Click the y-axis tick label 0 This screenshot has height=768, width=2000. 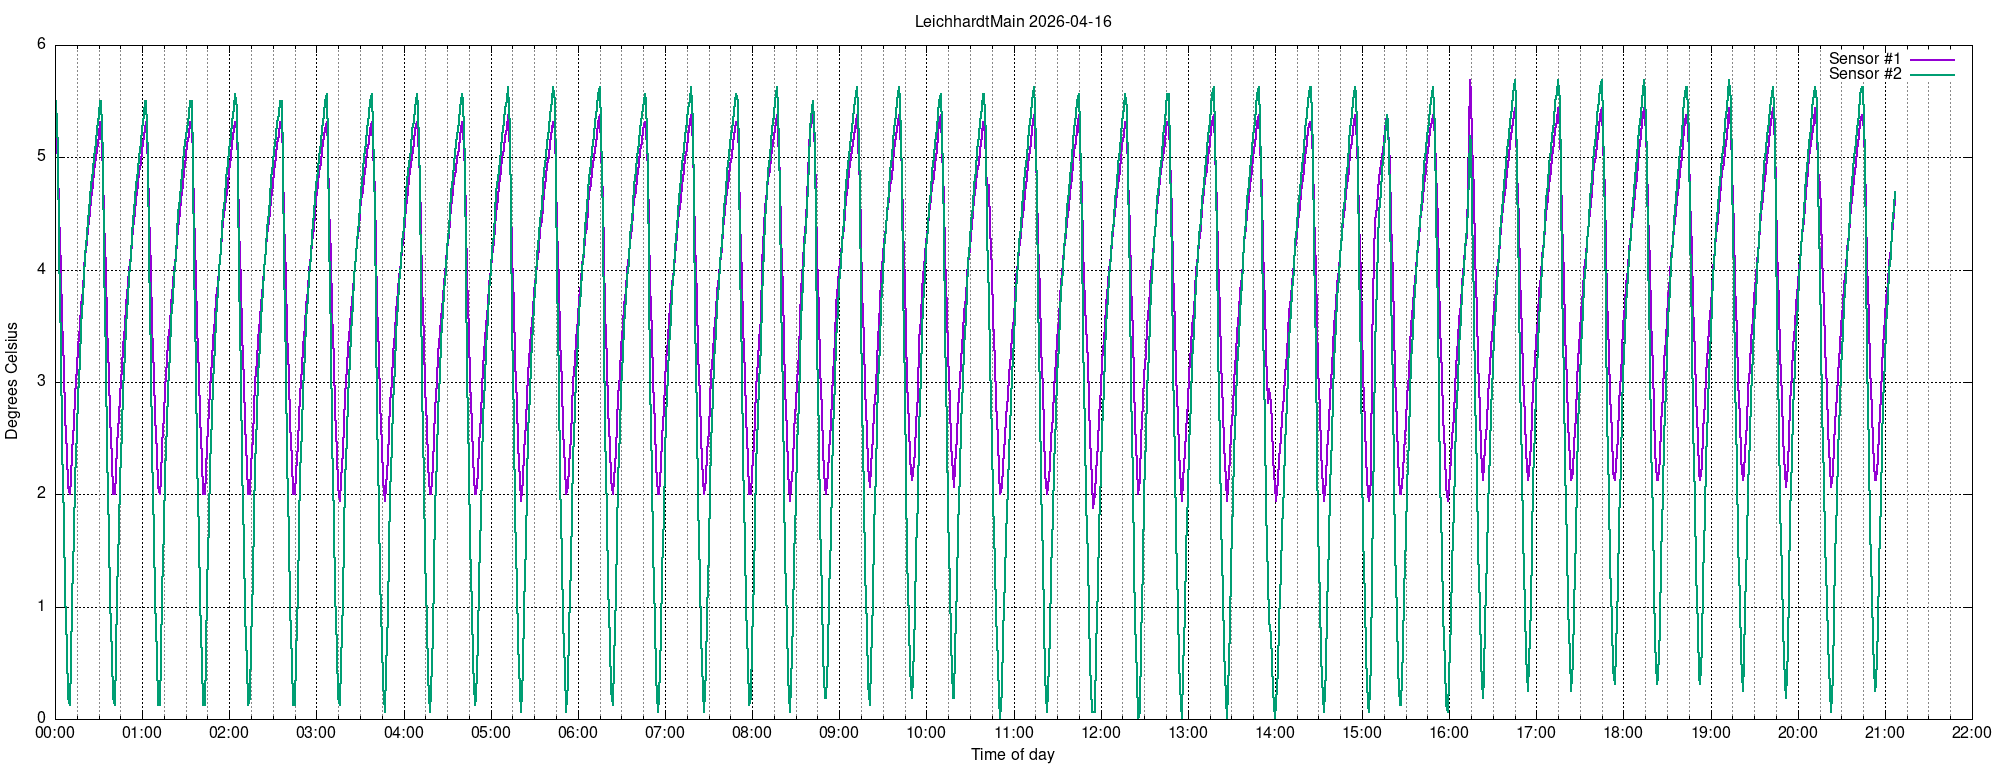pyautogui.click(x=41, y=717)
